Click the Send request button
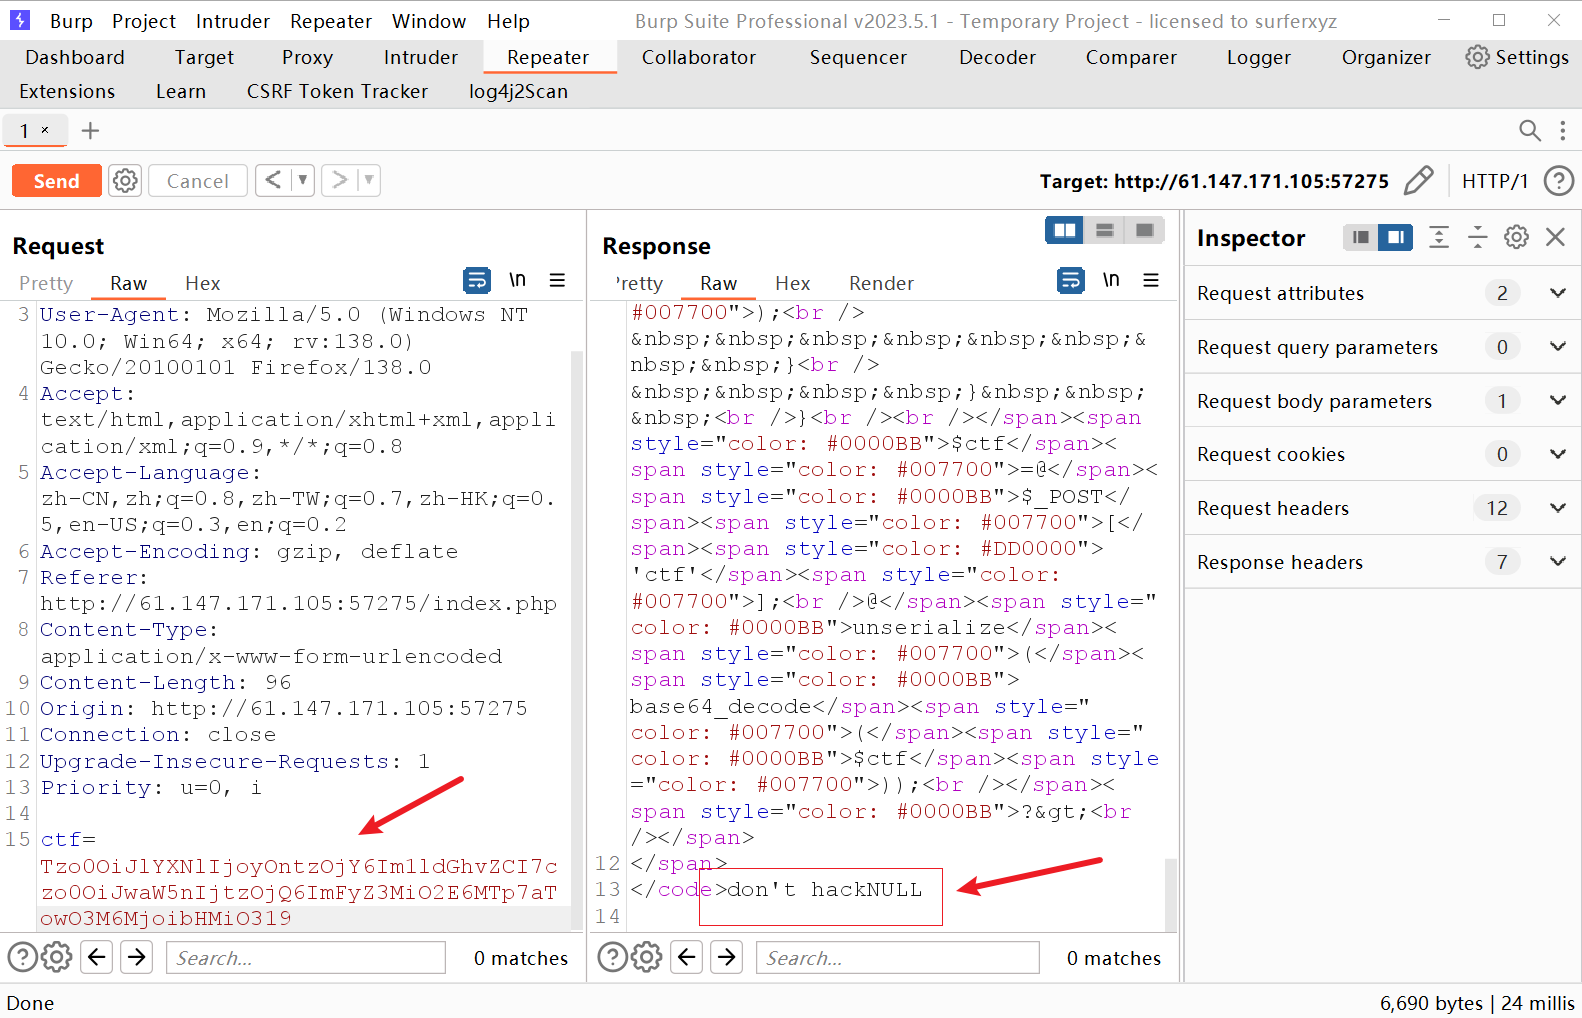 (56, 181)
